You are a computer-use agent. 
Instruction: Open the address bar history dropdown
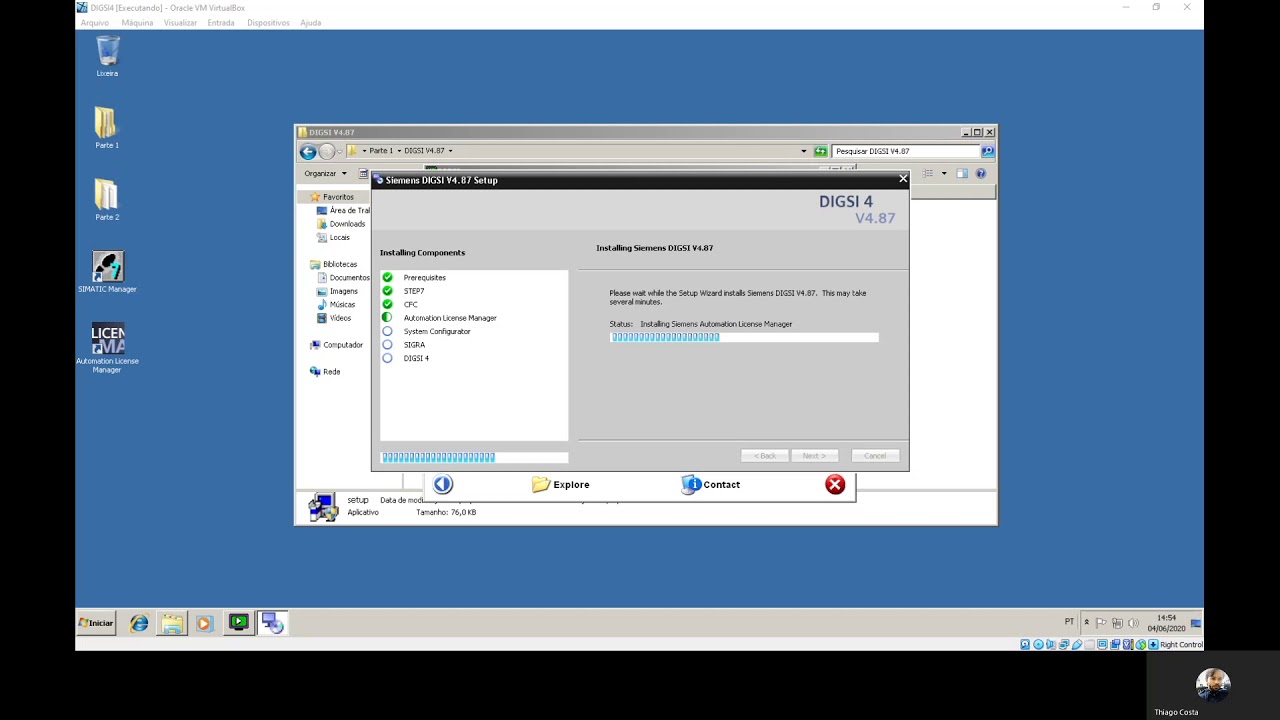pyautogui.click(x=803, y=151)
